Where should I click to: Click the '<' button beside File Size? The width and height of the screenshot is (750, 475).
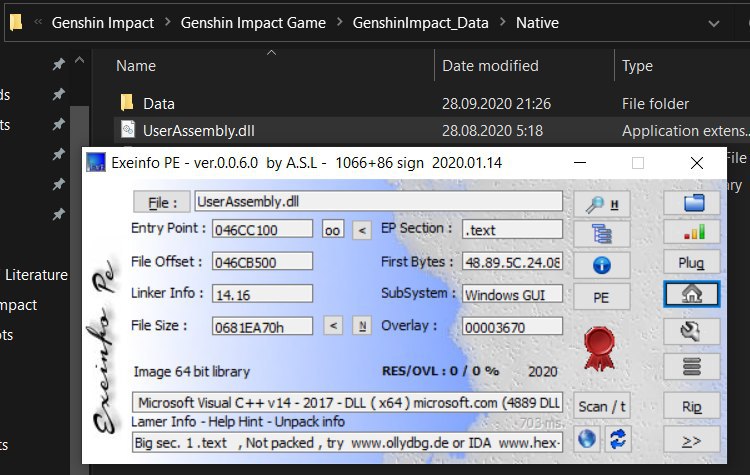tap(333, 326)
